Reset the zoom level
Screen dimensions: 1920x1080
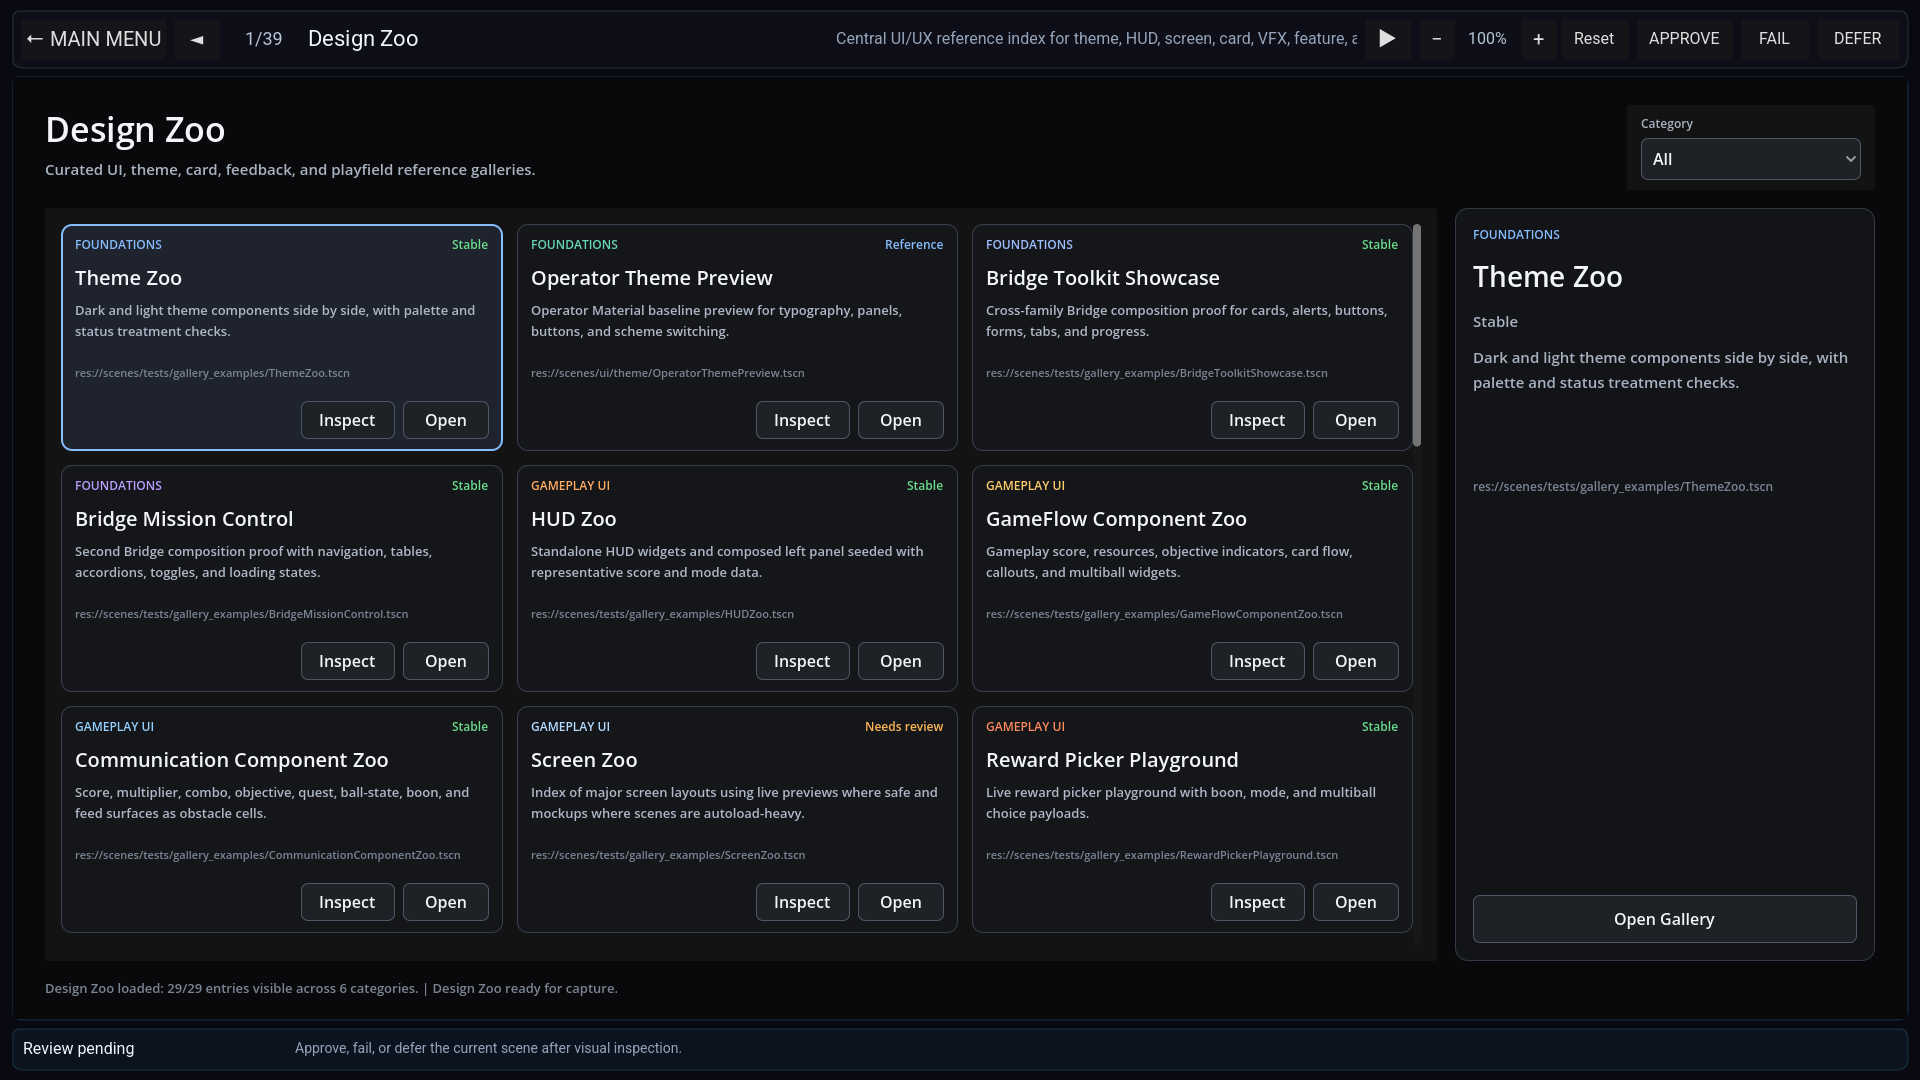point(1594,39)
